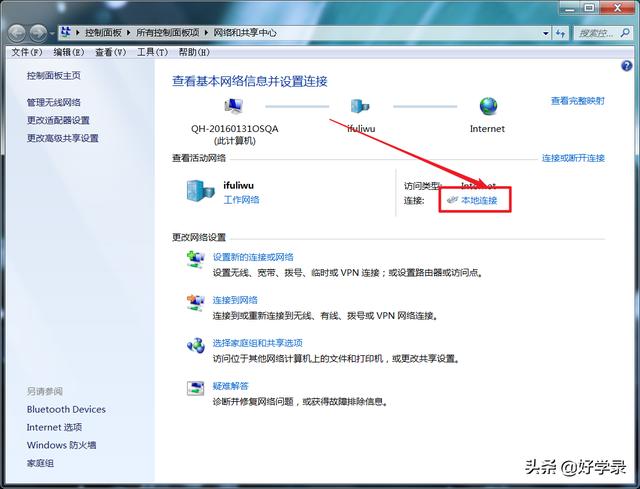Click the icon beside 连接到网络
This screenshot has height=489, width=640.
tap(196, 302)
